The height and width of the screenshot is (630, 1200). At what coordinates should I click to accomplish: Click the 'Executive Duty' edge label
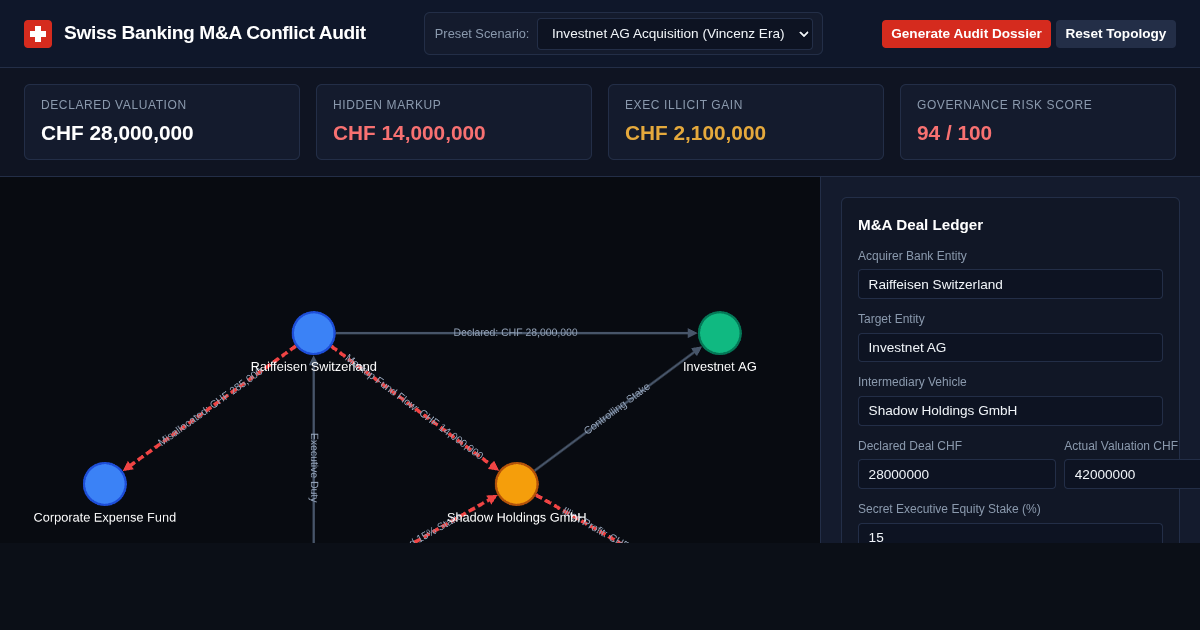coord(314,467)
